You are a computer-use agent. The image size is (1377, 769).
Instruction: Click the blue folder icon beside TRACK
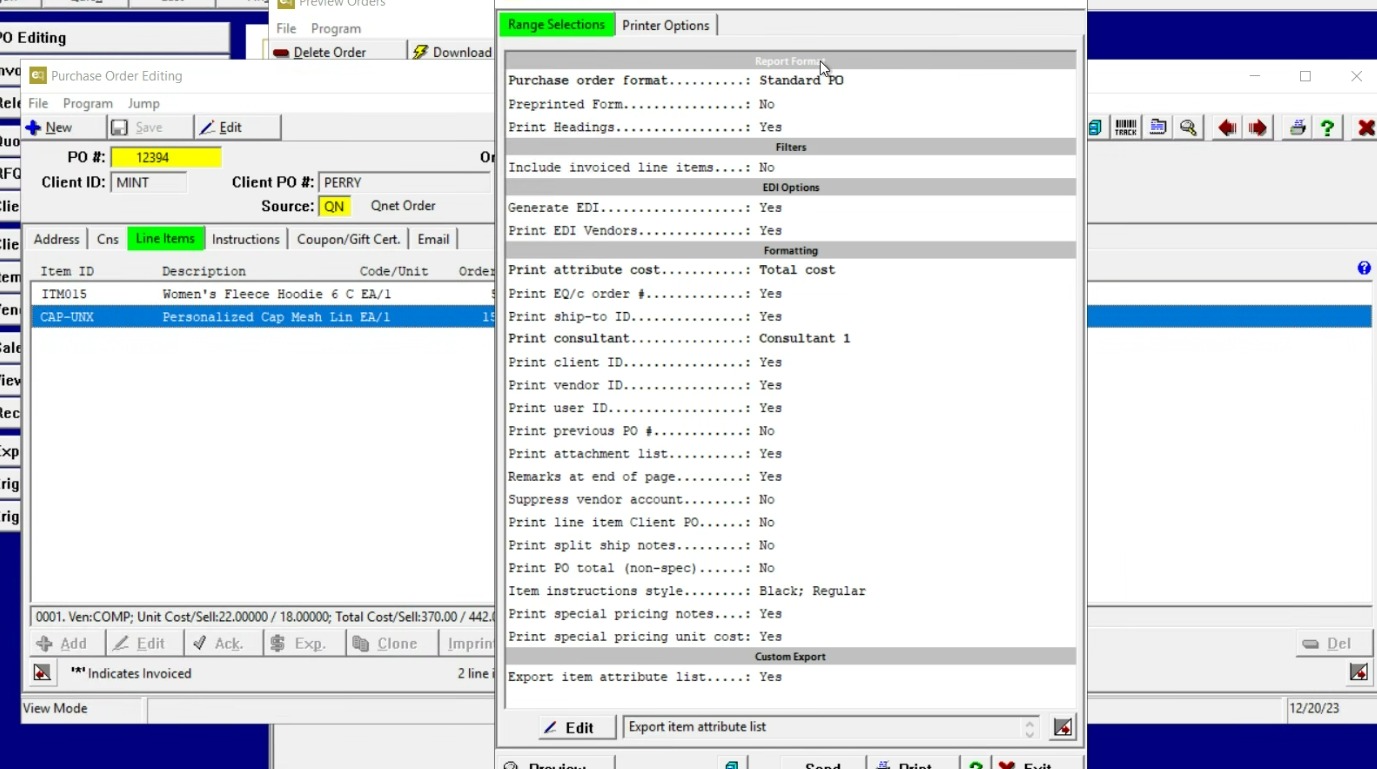click(1158, 128)
